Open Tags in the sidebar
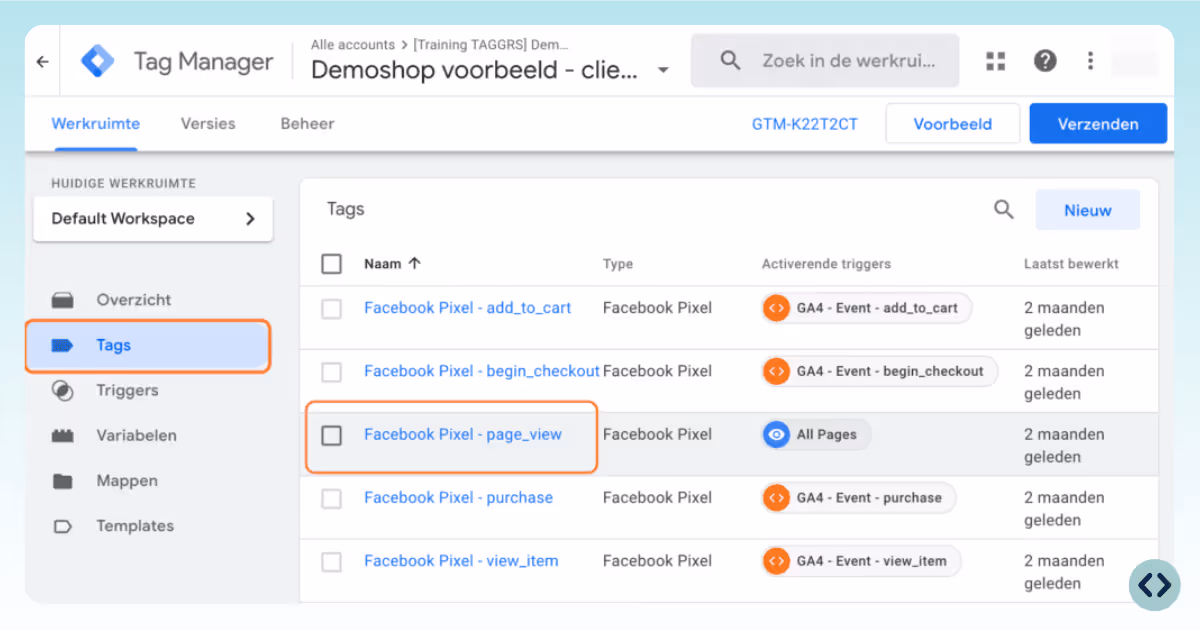 coord(147,345)
